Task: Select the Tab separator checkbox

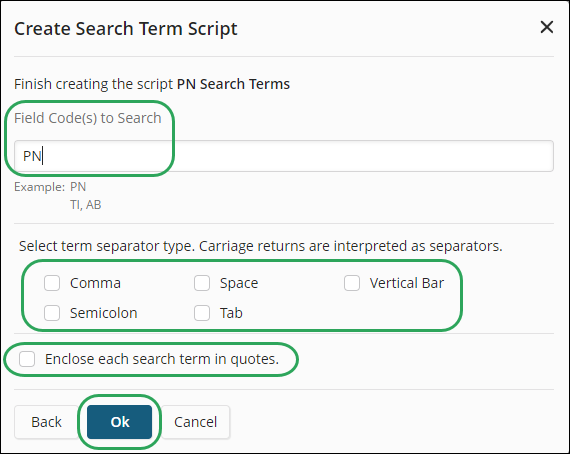Action: pos(202,313)
